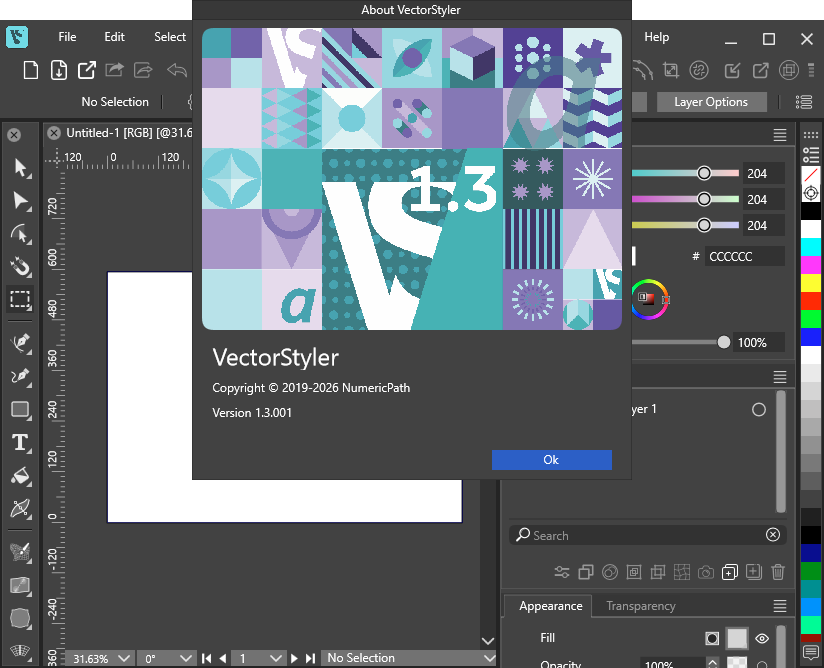Select the direct node selection tool
824x668 pixels.
point(20,201)
